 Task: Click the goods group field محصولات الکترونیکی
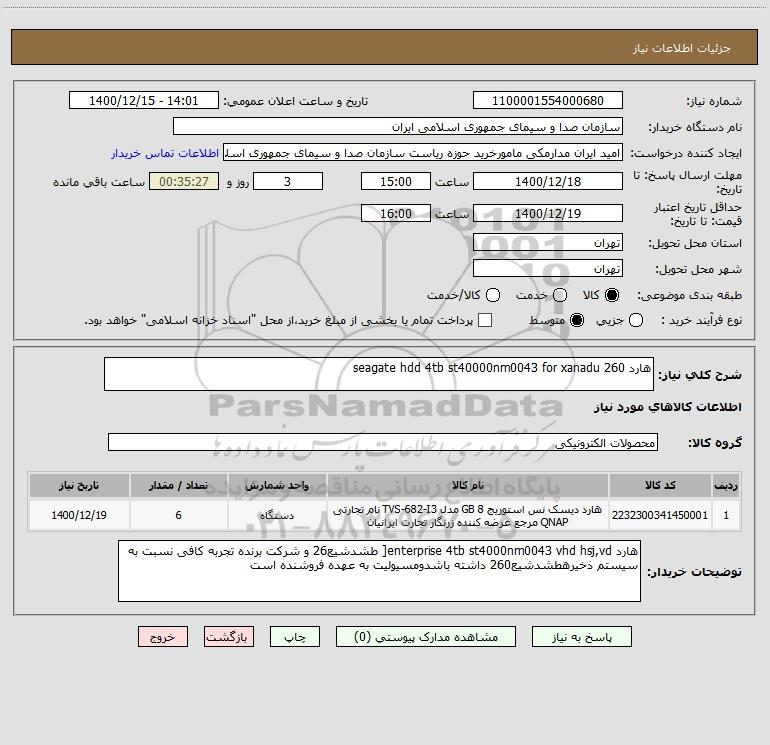[383, 442]
